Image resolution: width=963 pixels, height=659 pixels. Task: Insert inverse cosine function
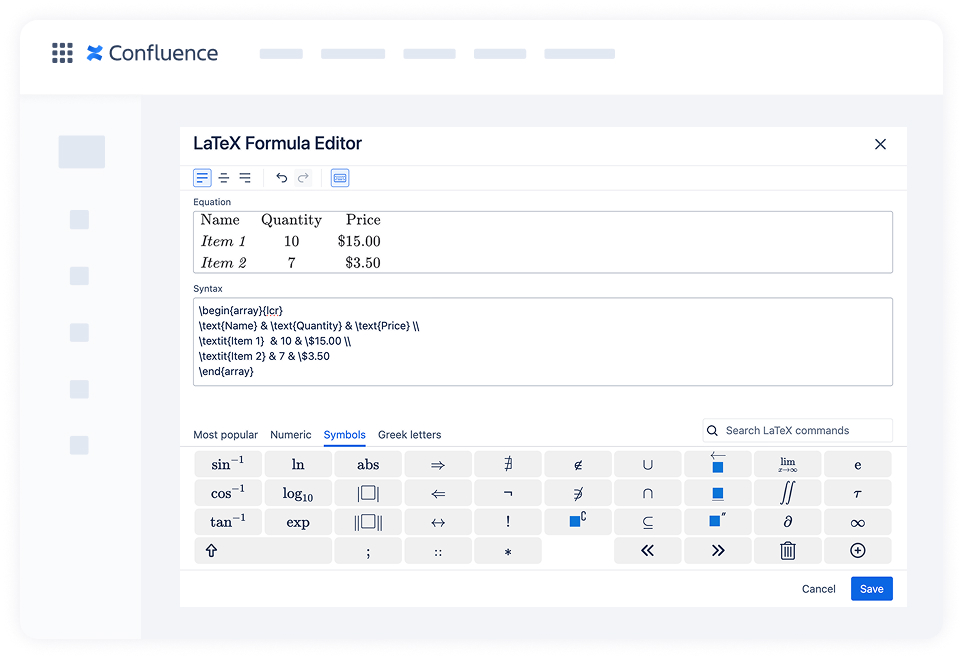point(228,493)
